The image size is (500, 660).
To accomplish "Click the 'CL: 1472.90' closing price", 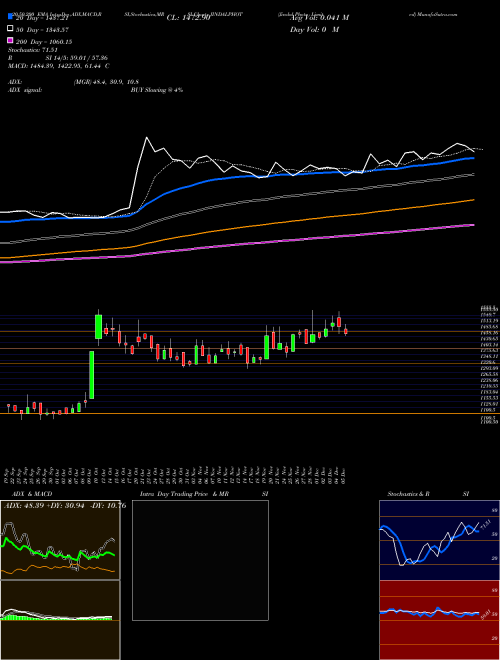I will point(188,18).
